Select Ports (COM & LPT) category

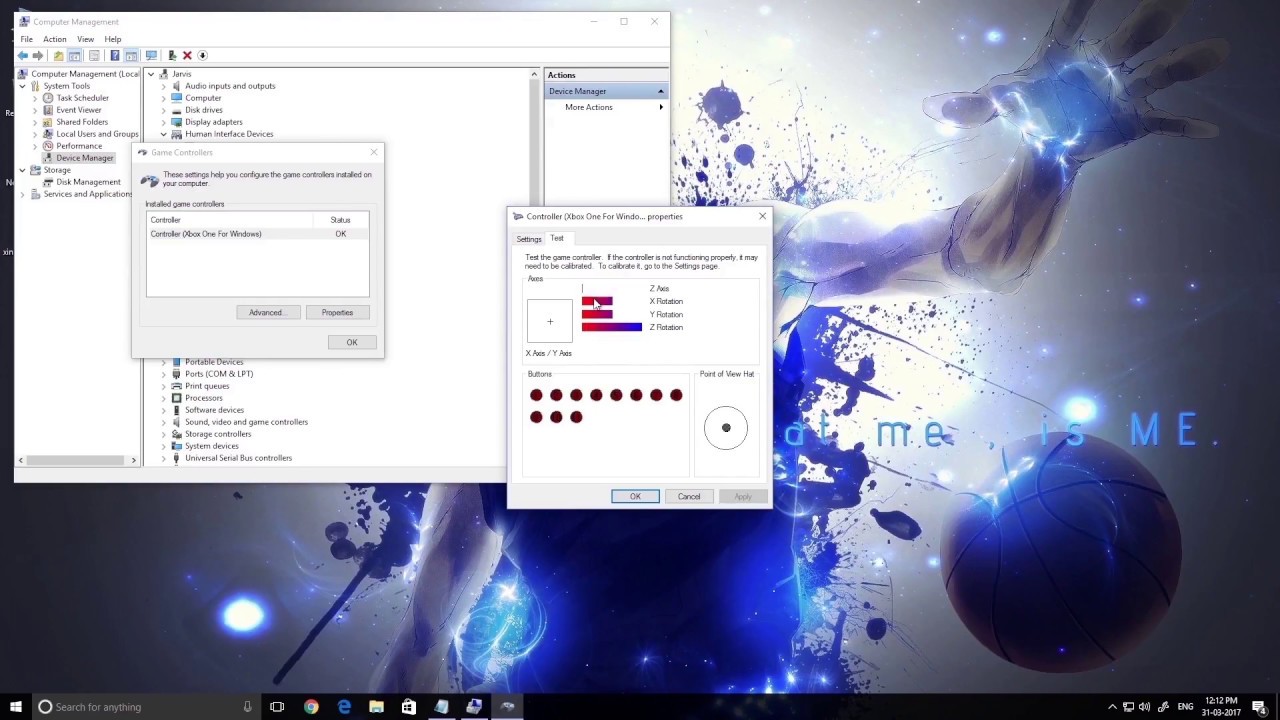click(219, 374)
